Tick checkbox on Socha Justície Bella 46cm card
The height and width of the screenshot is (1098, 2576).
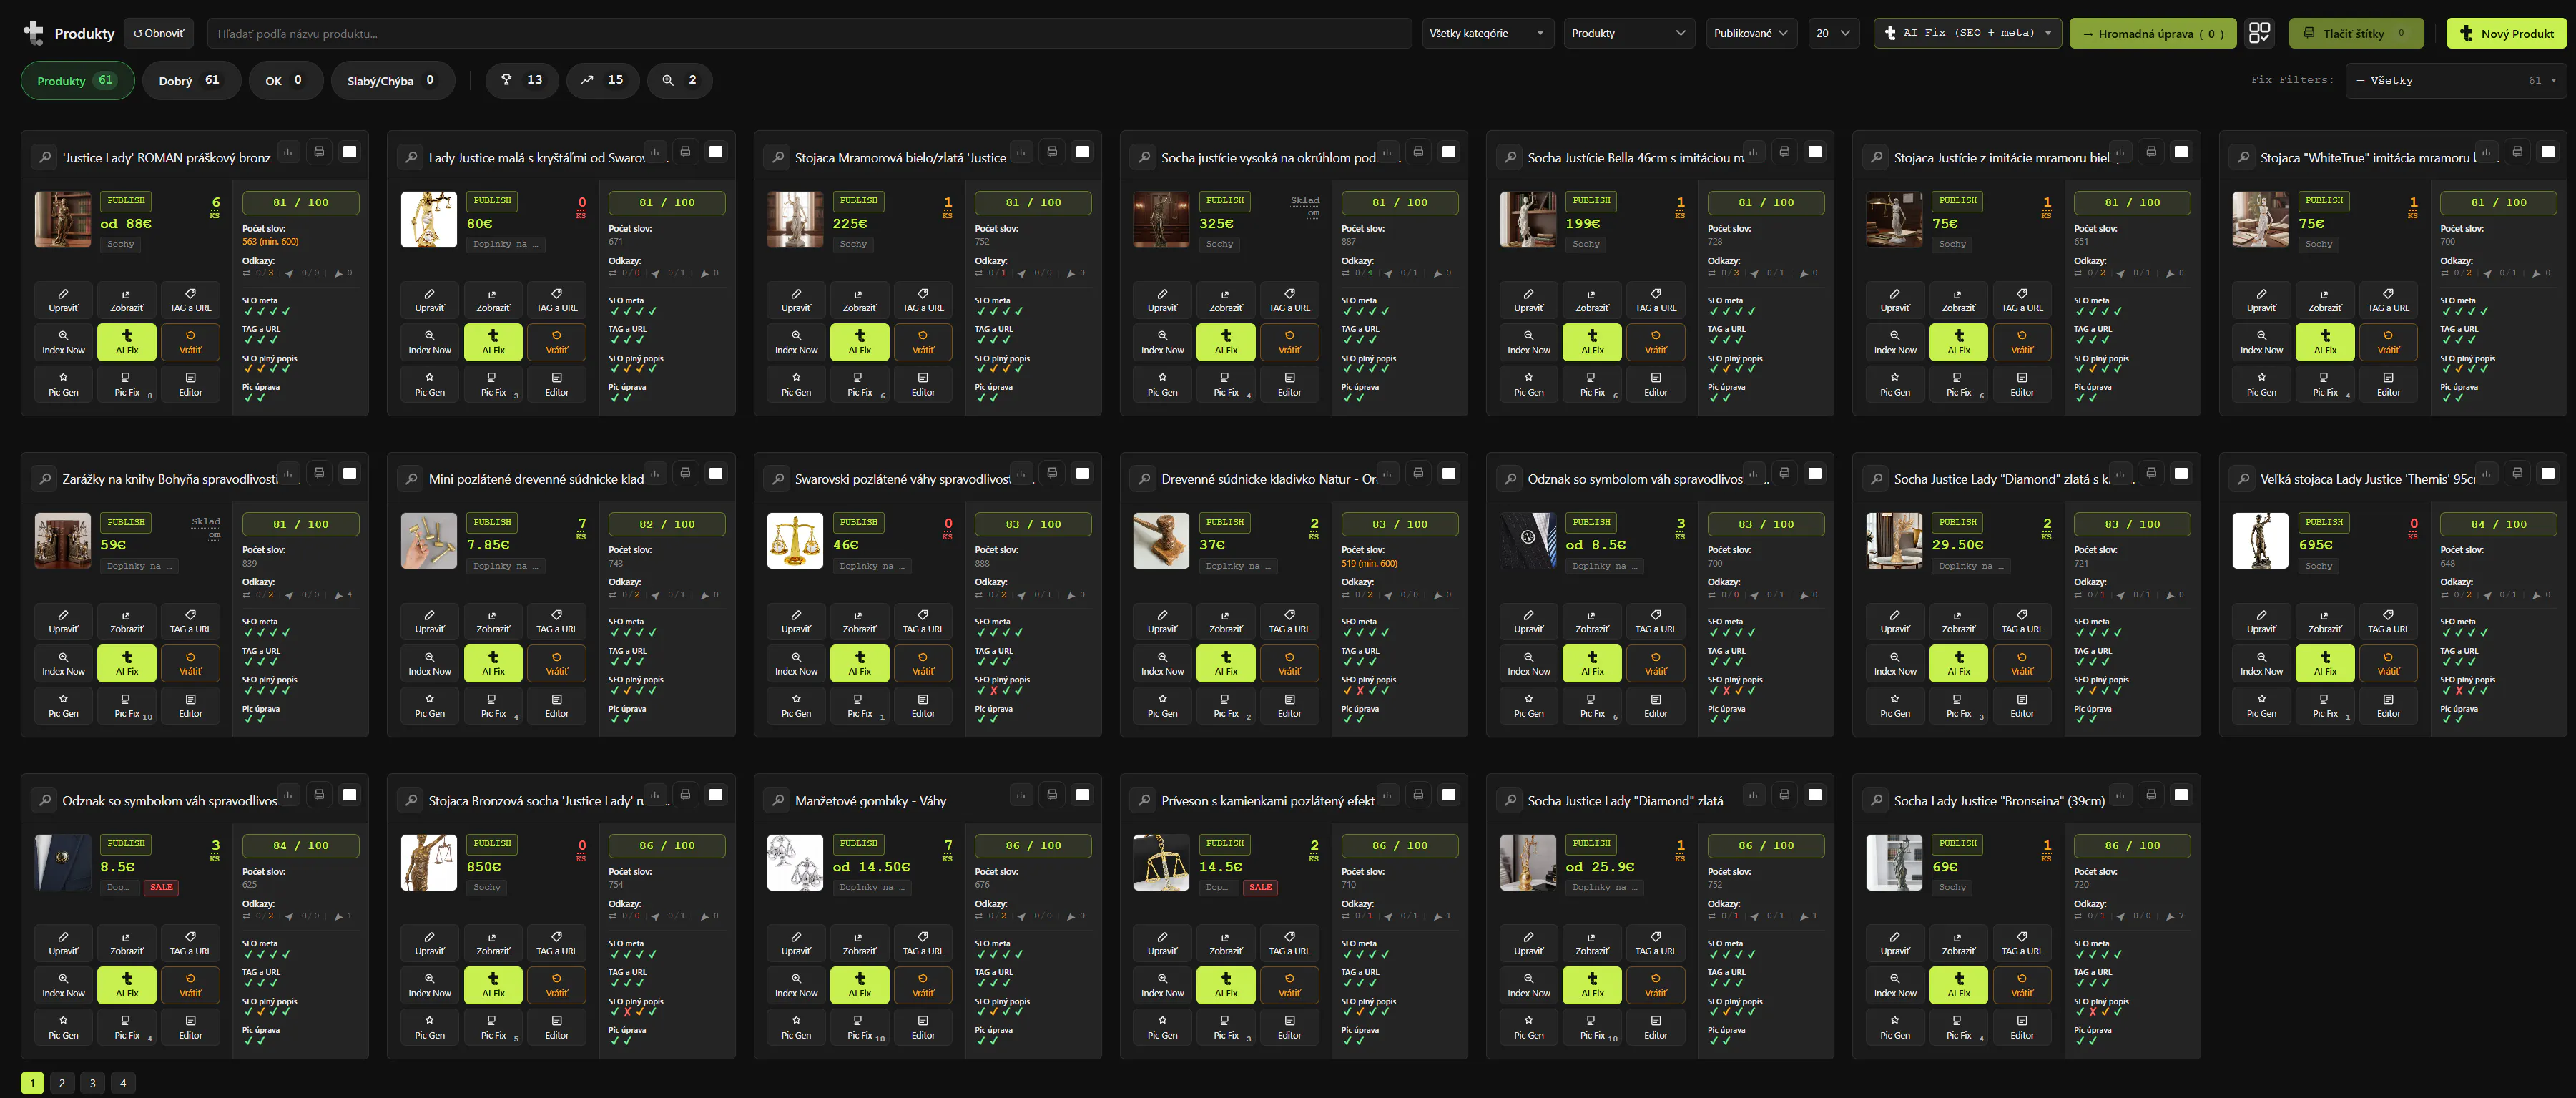[1815, 152]
